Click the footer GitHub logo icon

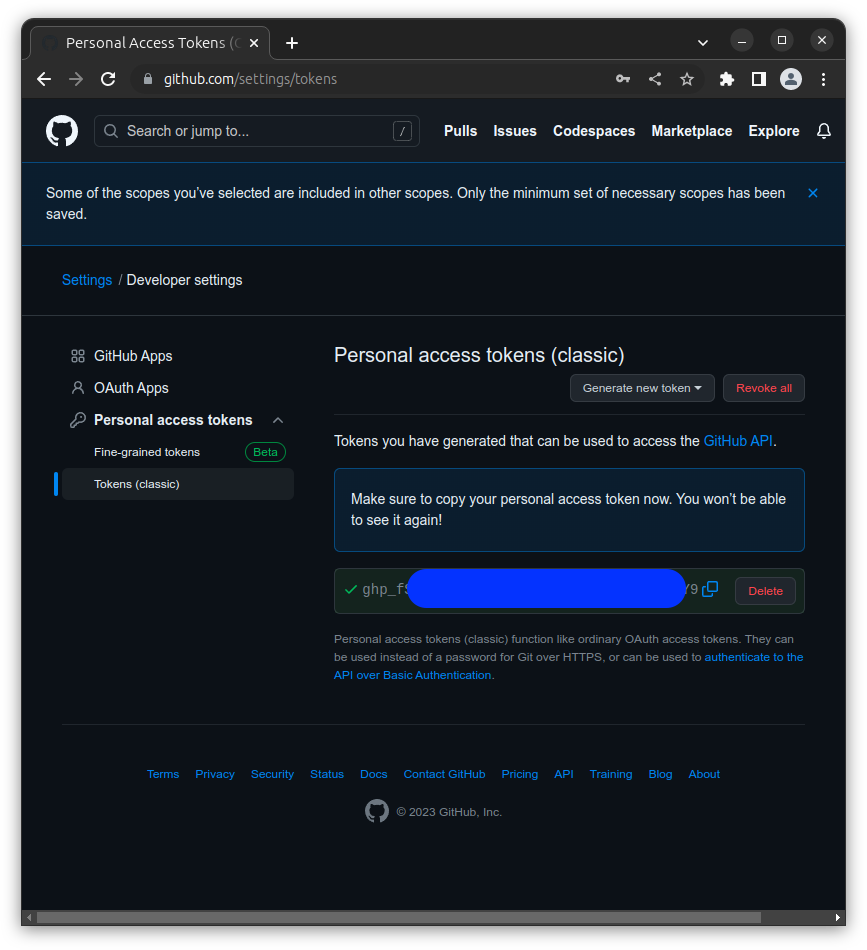(377, 811)
